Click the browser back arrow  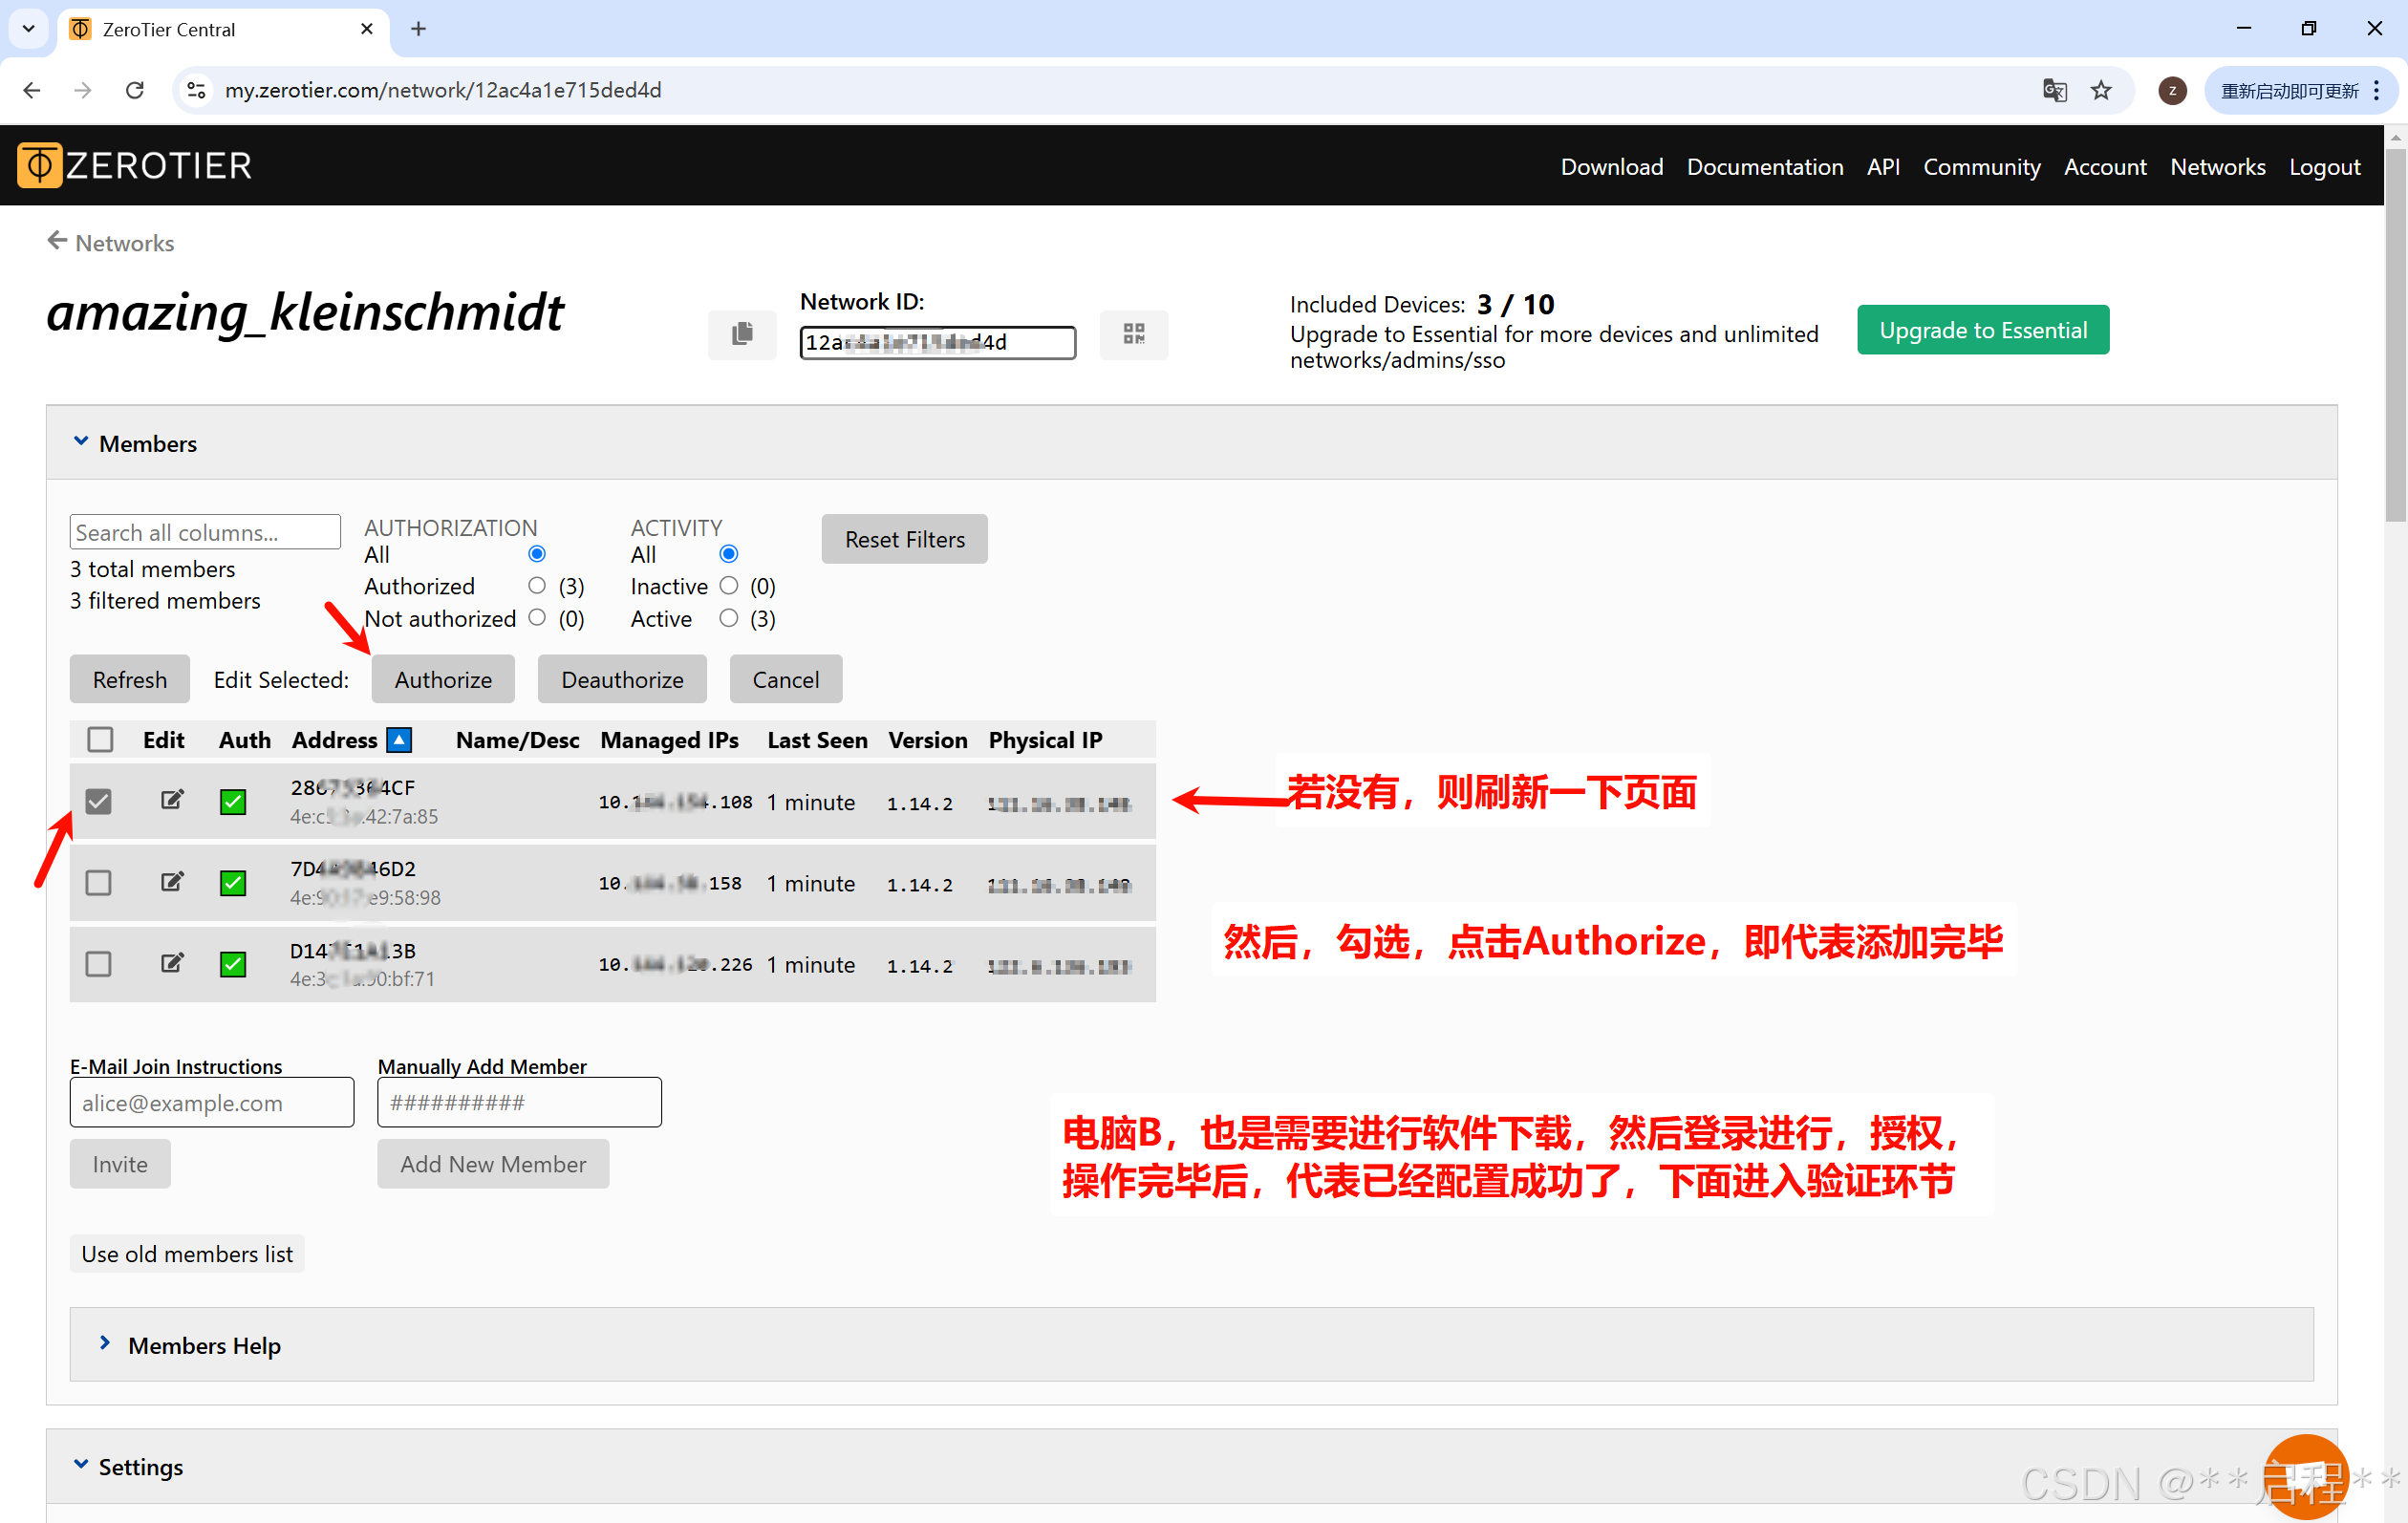tap(32, 90)
